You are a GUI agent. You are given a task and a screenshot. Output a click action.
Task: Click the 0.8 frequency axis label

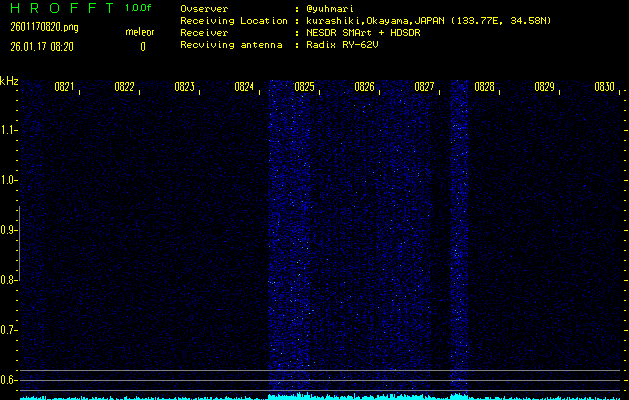pyautogui.click(x=7, y=280)
